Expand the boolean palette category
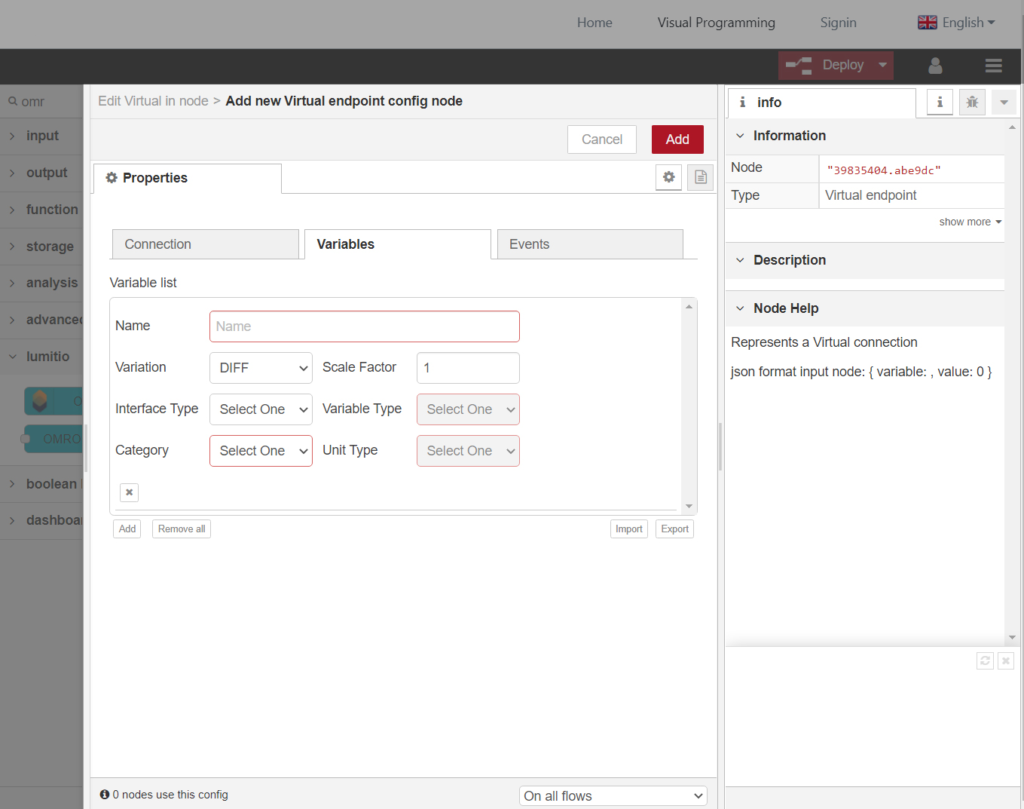 coord(42,484)
